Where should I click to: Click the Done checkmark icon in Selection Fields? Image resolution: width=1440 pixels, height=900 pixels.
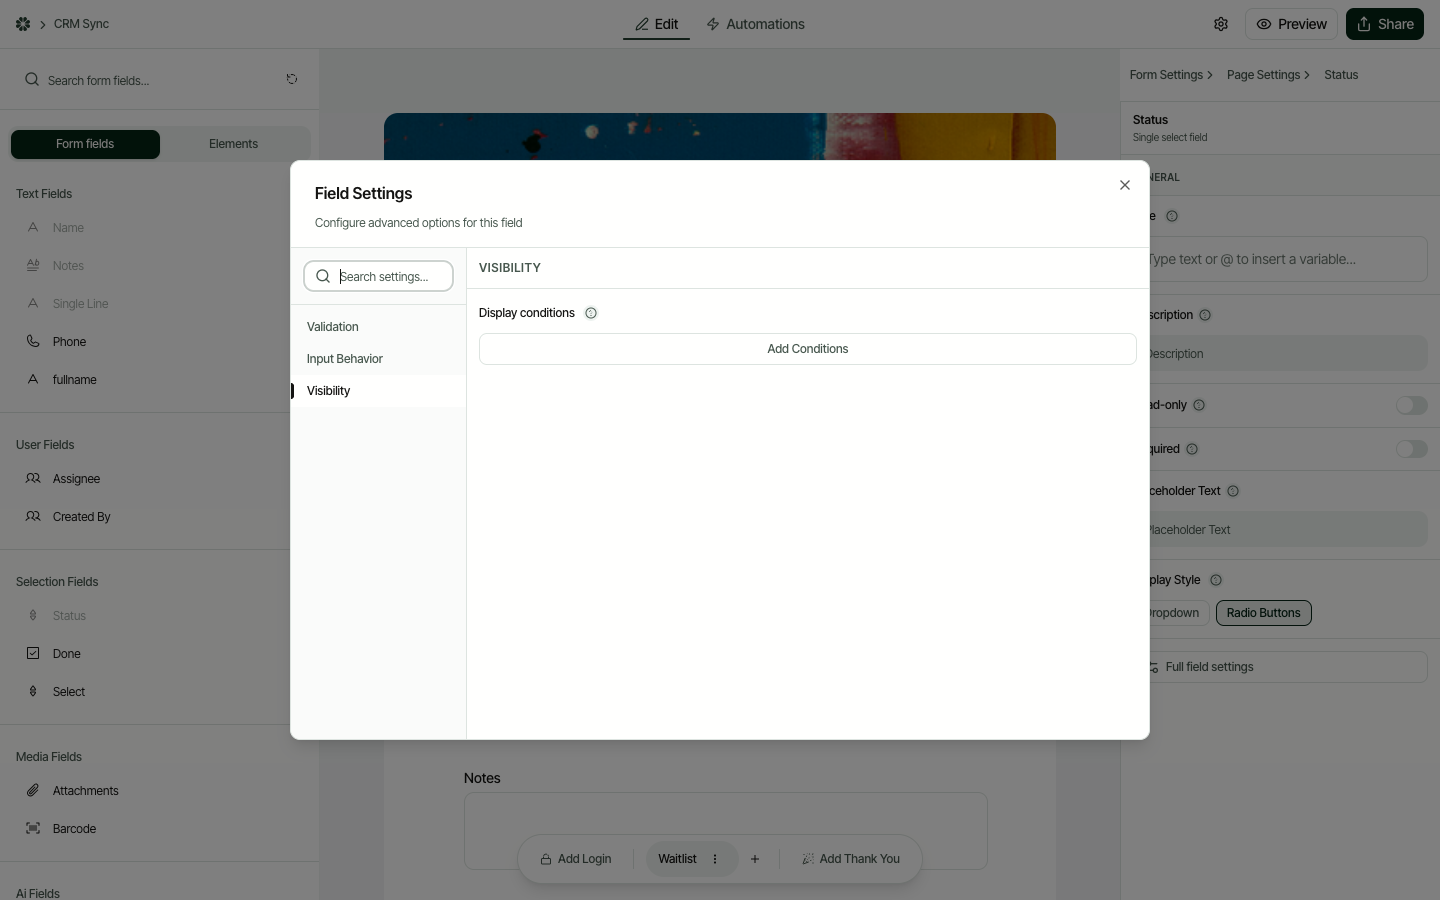[32, 653]
